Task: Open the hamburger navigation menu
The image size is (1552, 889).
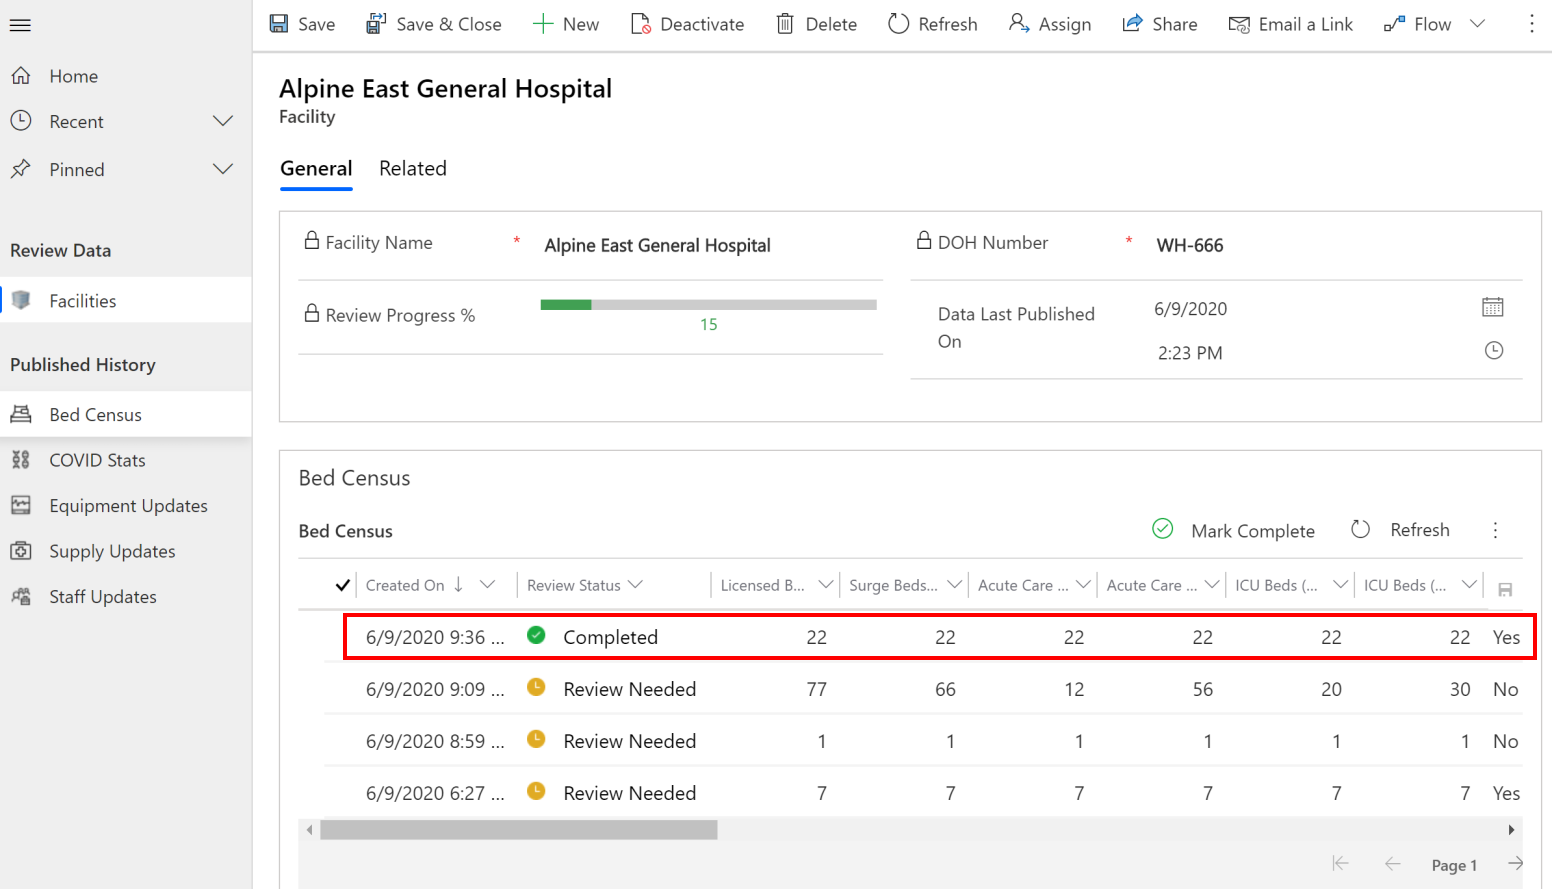Action: pos(20,25)
